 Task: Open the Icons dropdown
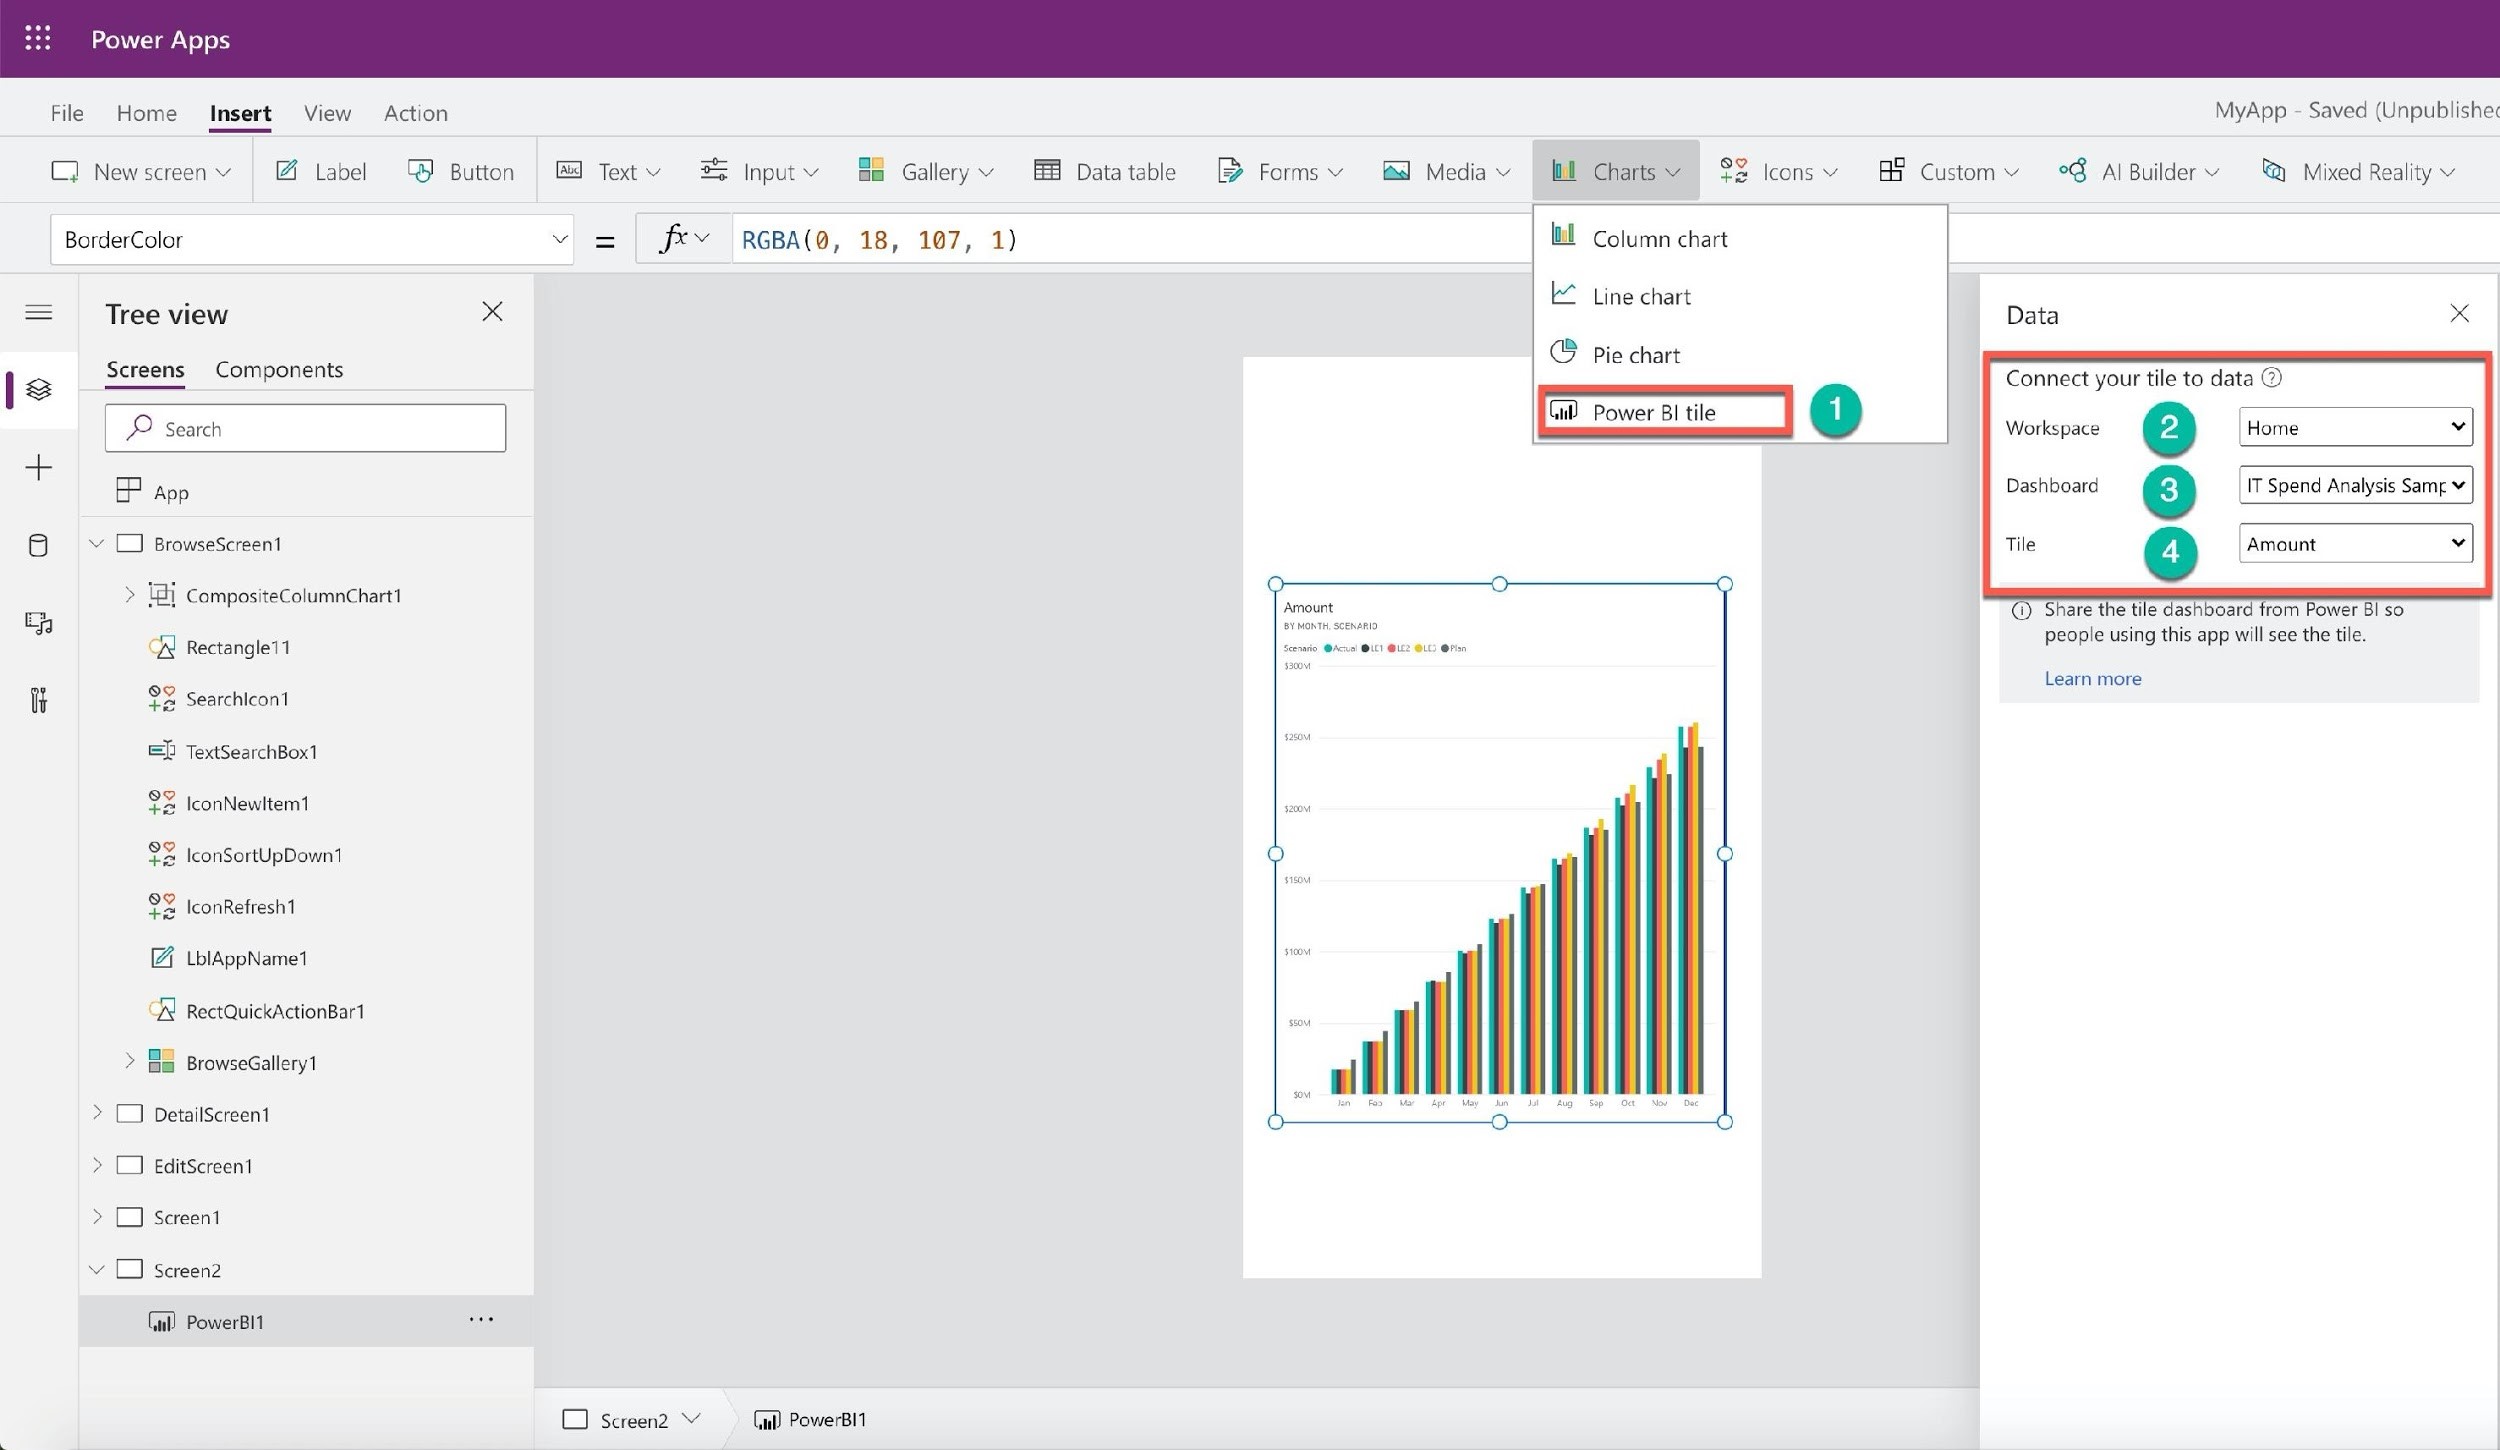point(1779,172)
